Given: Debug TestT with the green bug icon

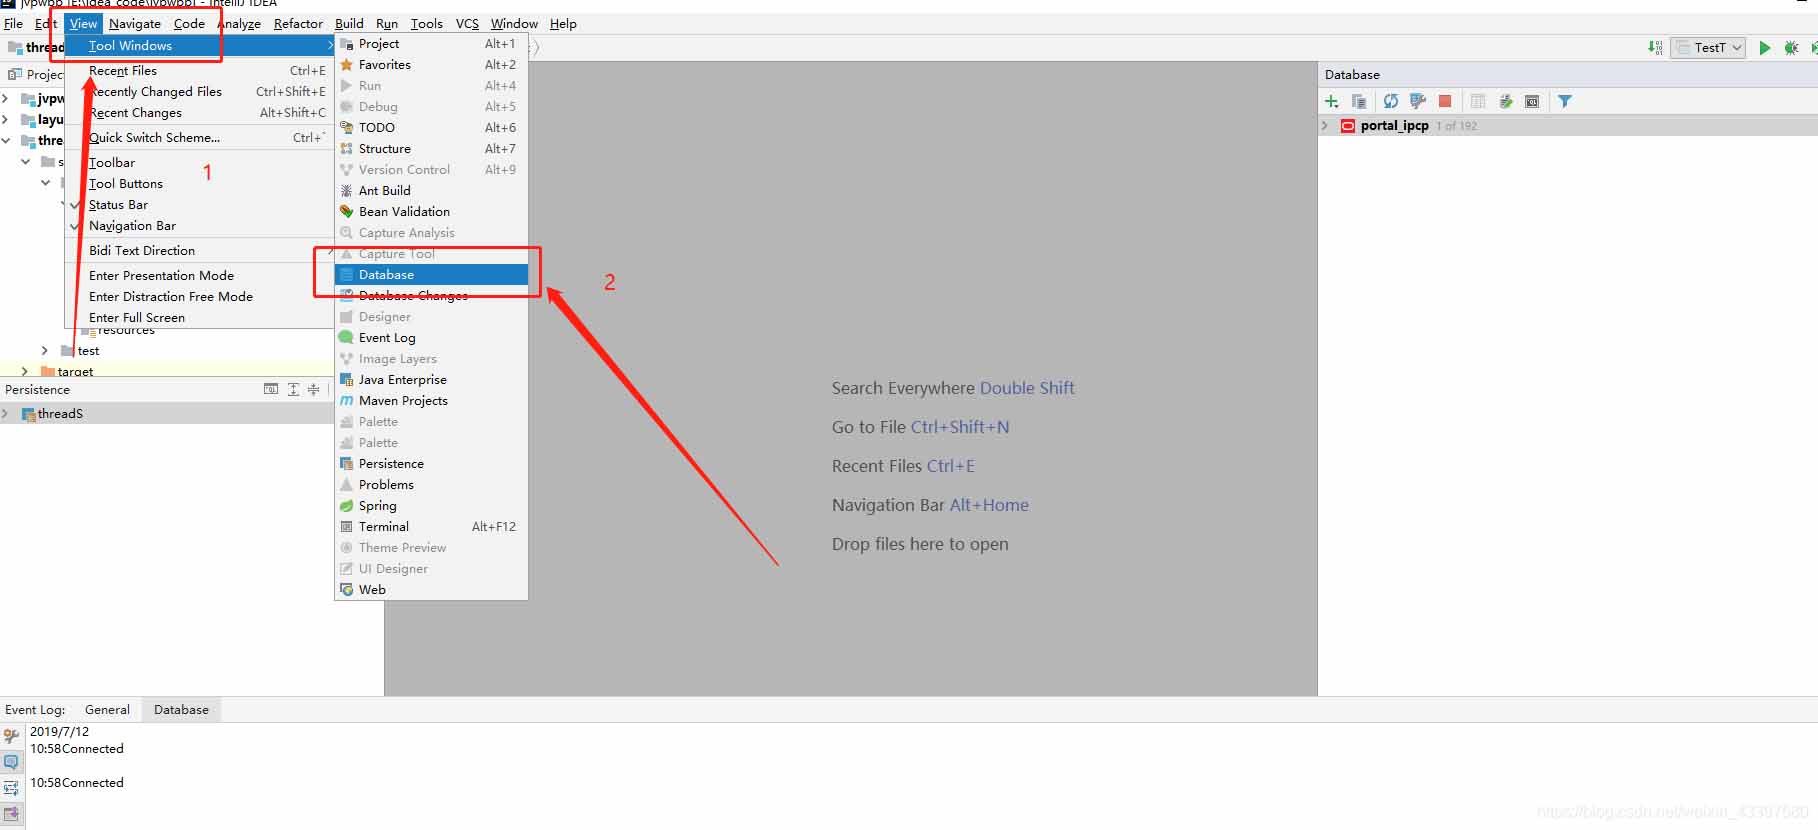Looking at the screenshot, I should click(x=1791, y=47).
